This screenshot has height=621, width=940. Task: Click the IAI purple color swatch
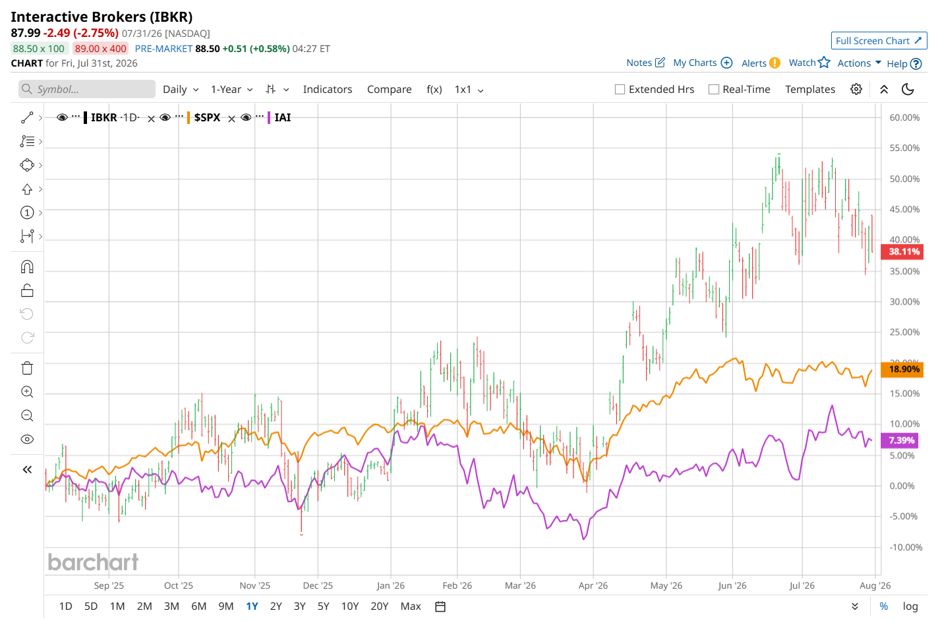coord(269,117)
